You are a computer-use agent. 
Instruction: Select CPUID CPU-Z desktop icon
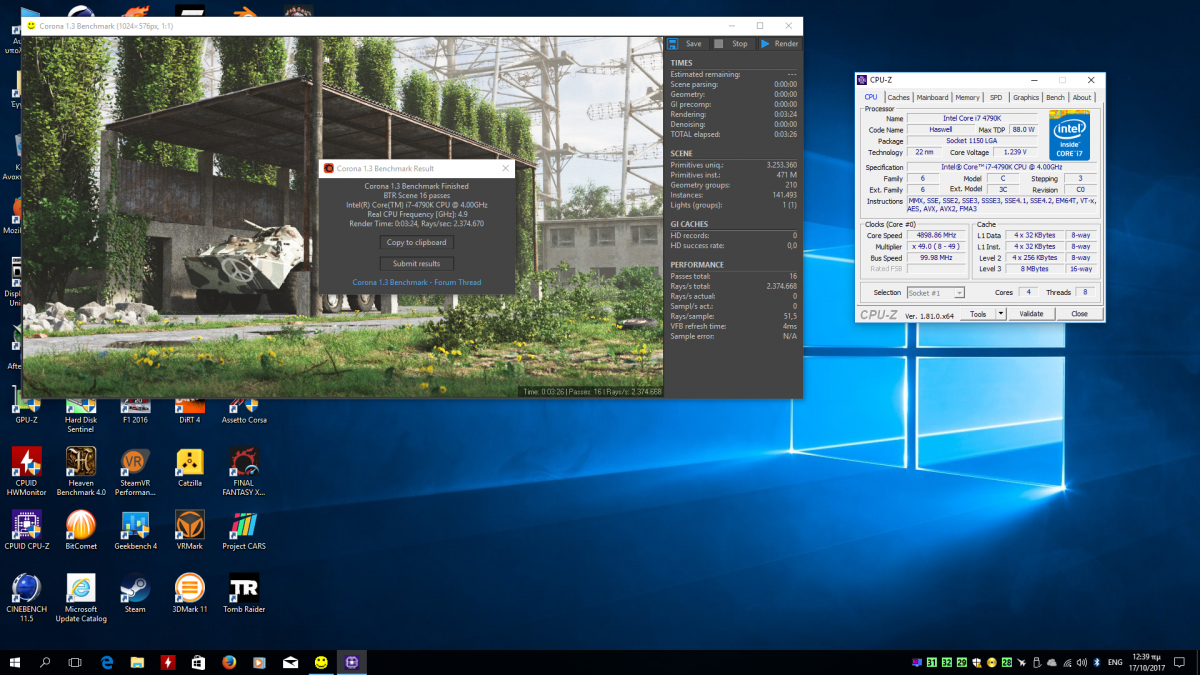click(x=26, y=531)
